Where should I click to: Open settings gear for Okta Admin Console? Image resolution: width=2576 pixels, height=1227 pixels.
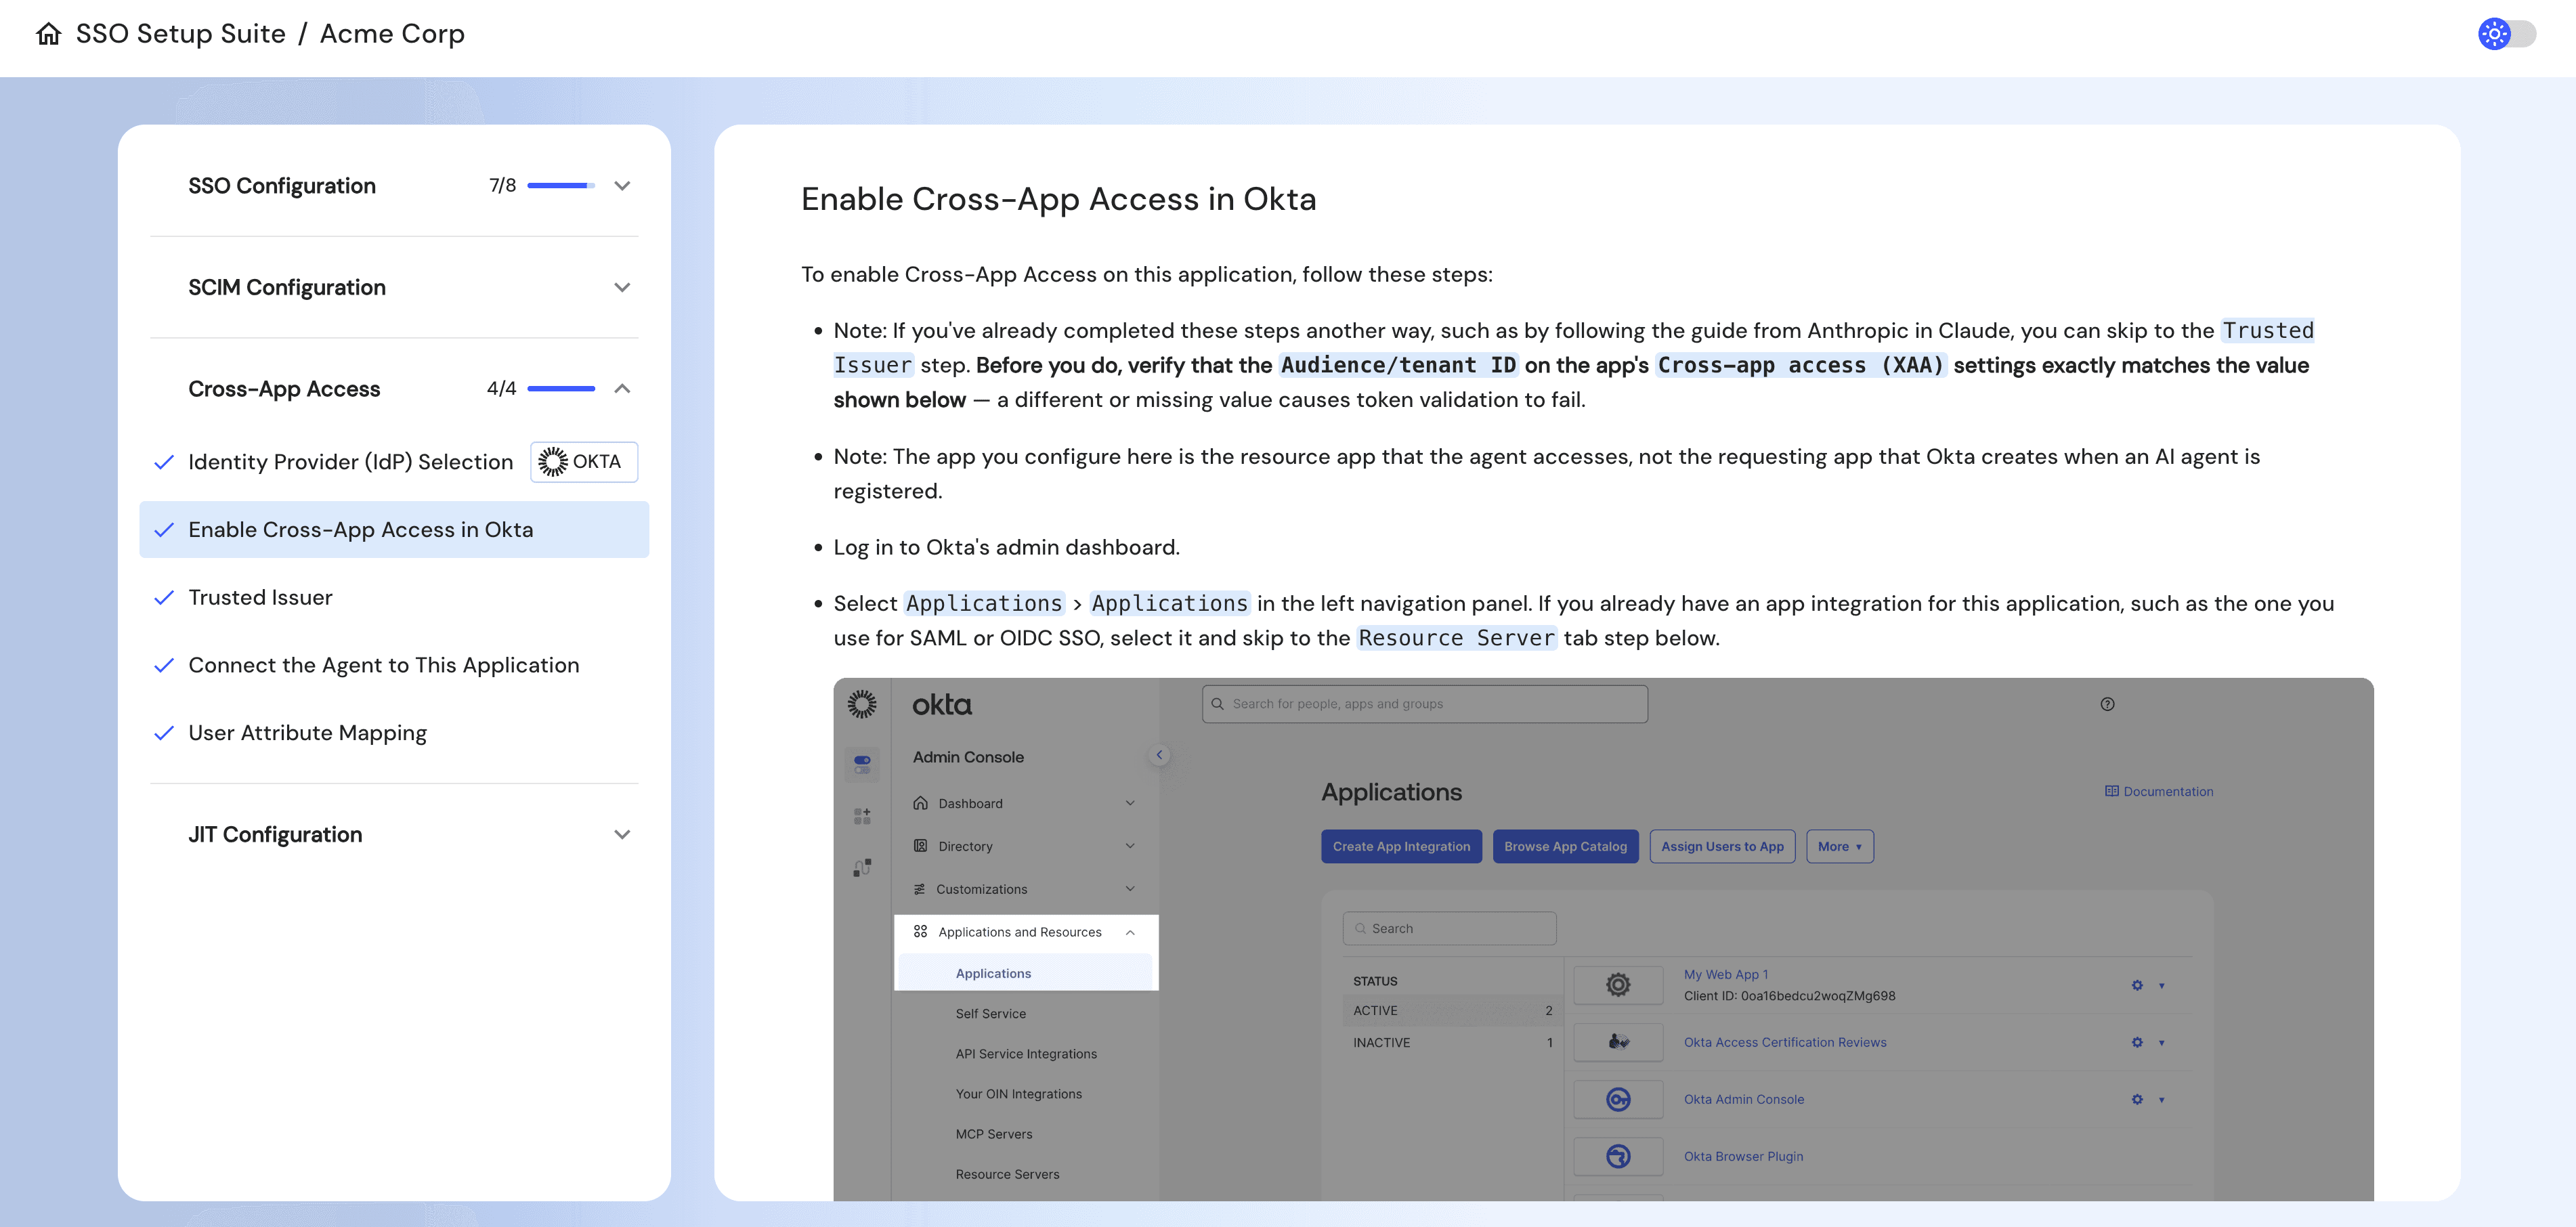point(2137,1099)
